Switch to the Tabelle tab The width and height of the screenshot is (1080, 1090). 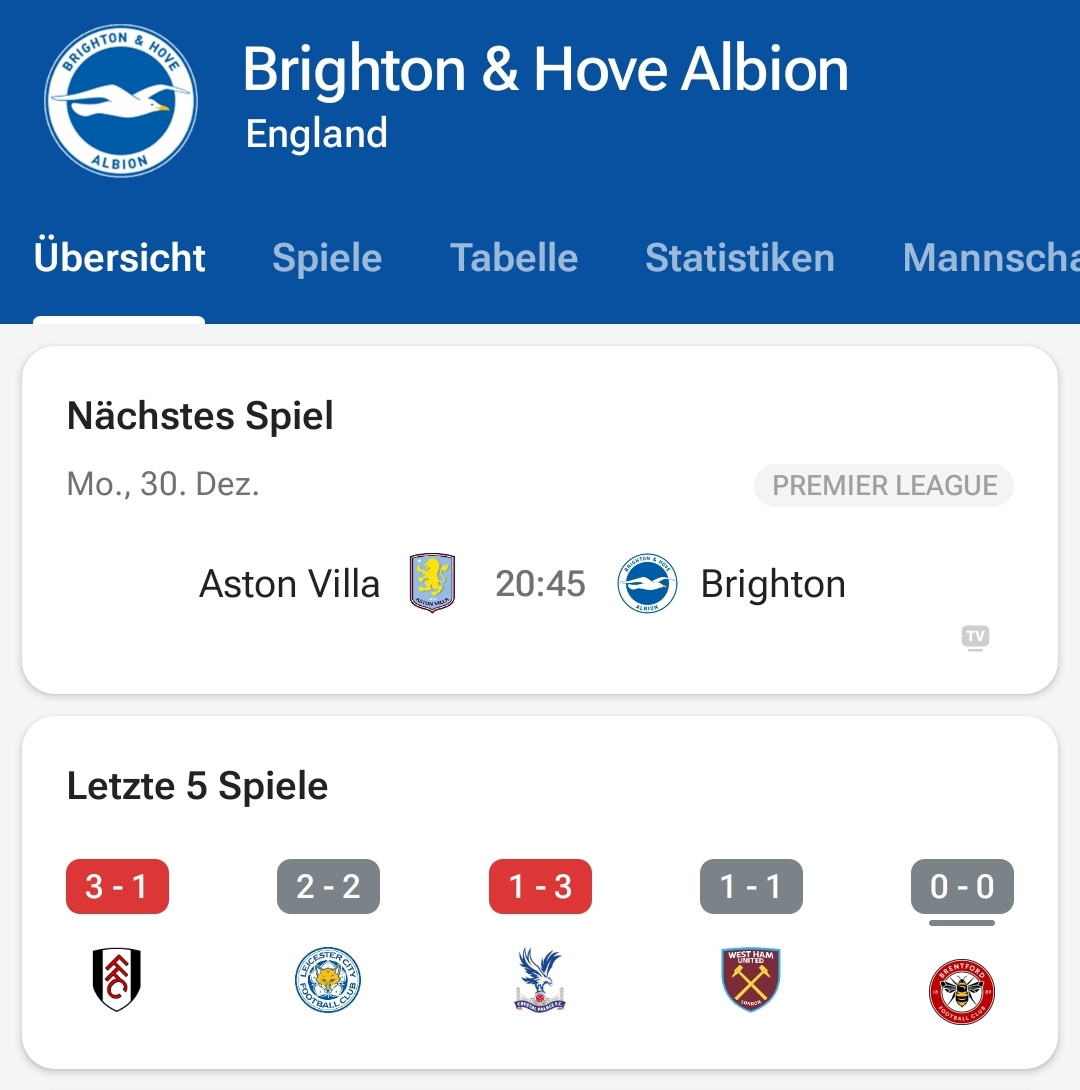pos(514,258)
